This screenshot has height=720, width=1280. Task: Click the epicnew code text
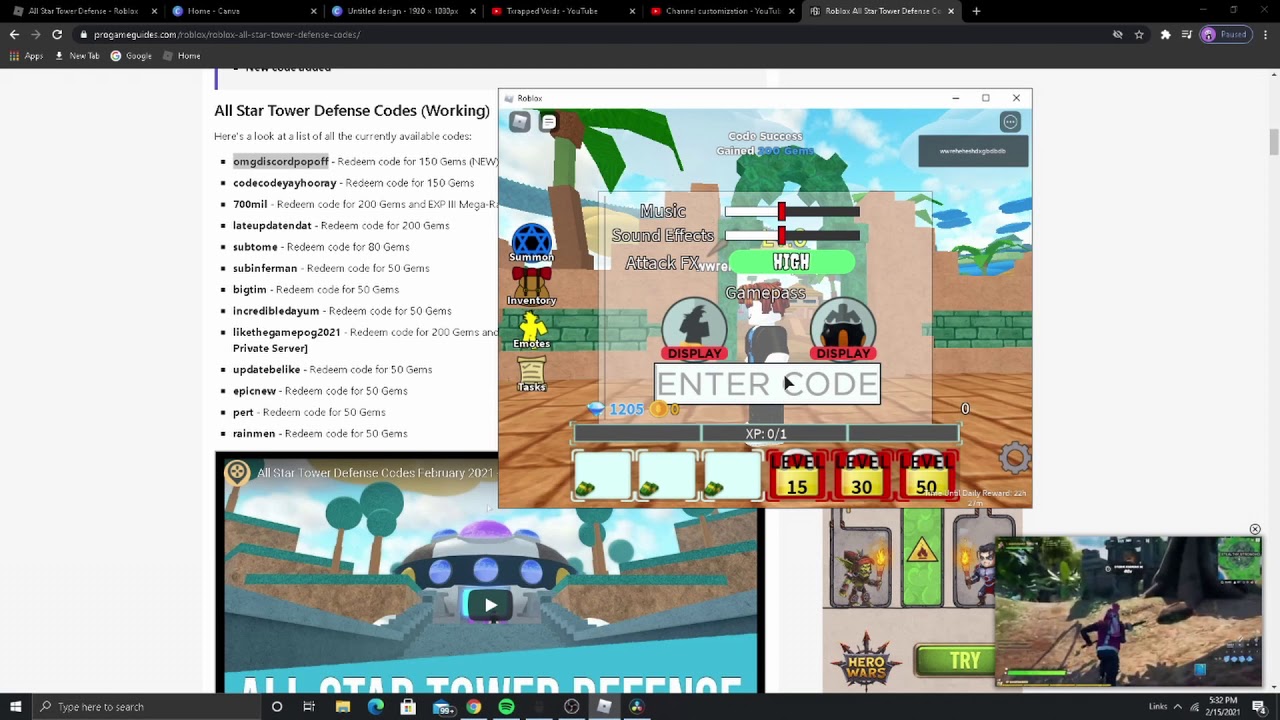tap(254, 391)
